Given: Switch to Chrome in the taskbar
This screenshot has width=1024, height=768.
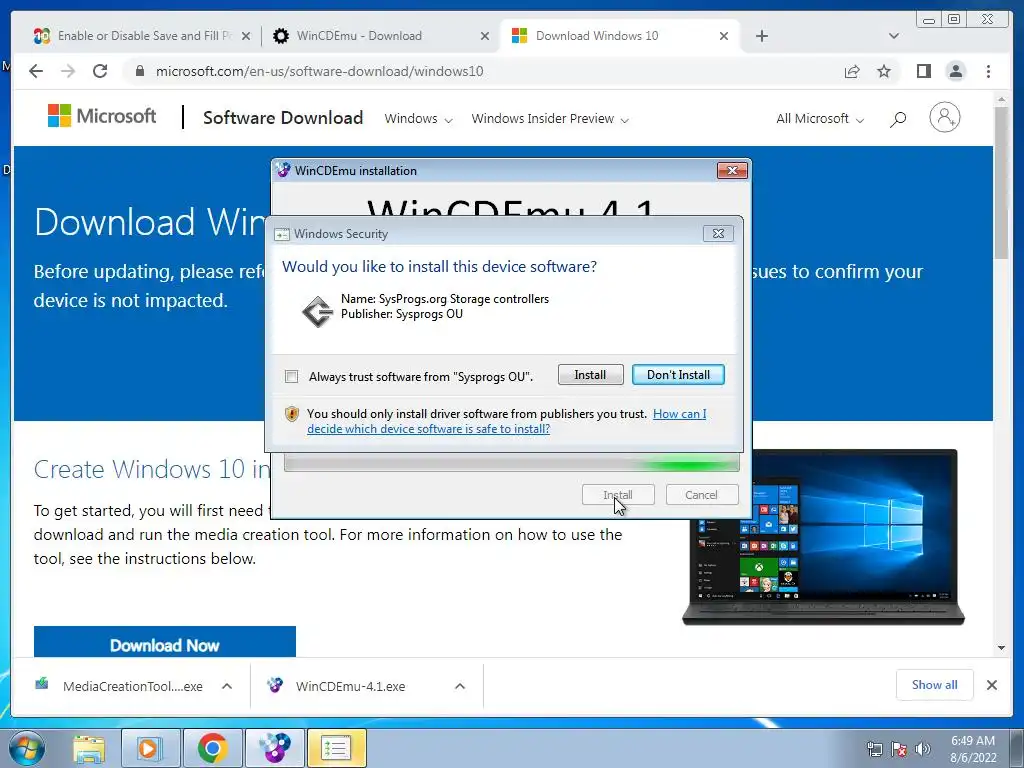Looking at the screenshot, I should click(x=212, y=748).
